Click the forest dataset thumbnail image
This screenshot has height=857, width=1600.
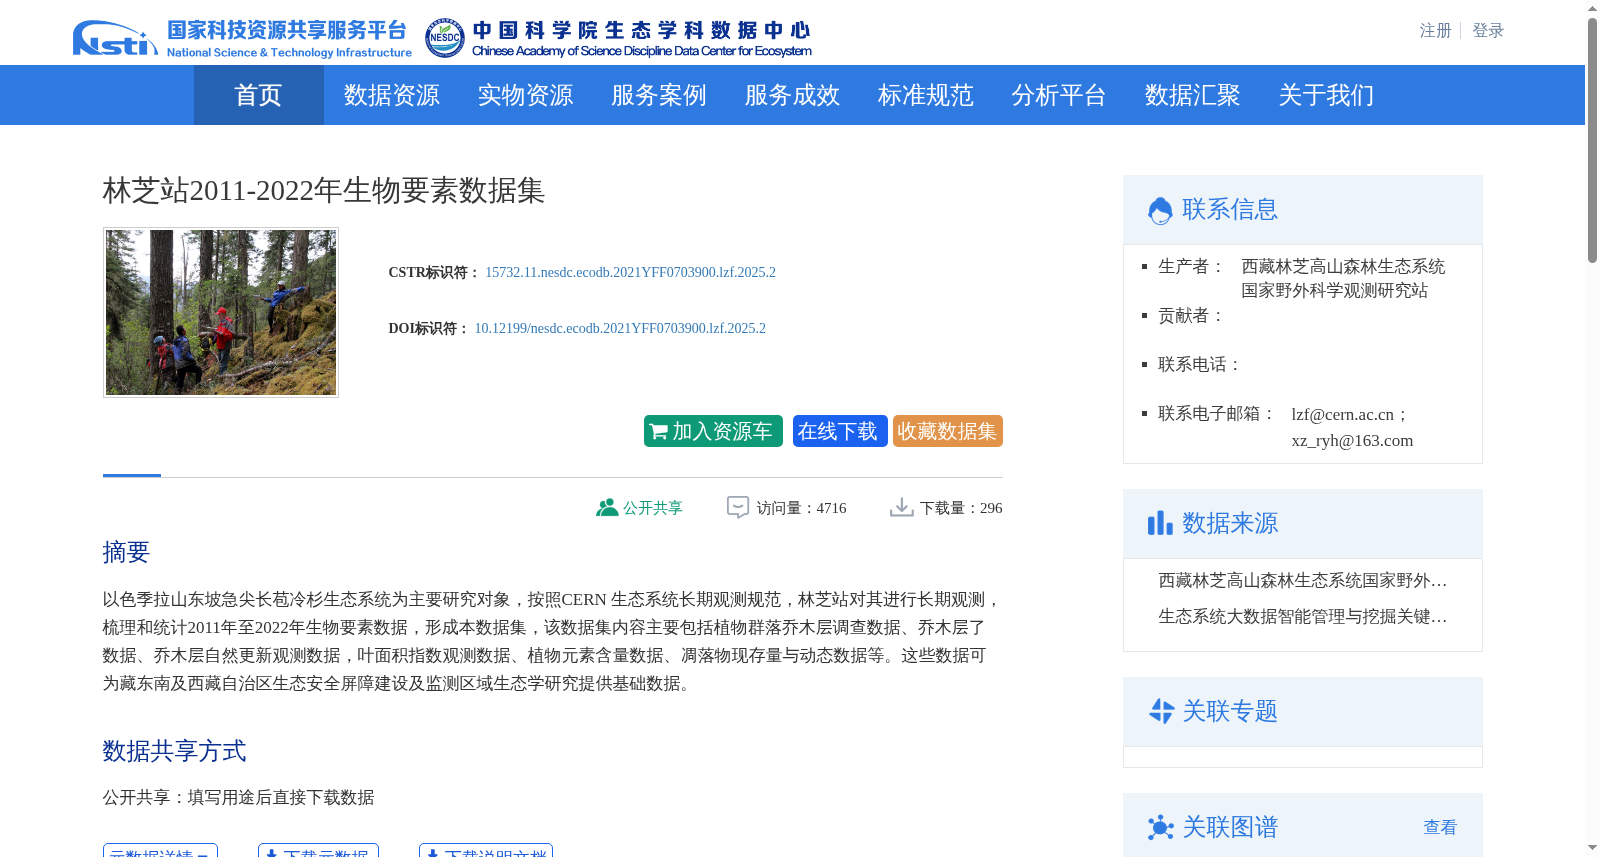(221, 312)
